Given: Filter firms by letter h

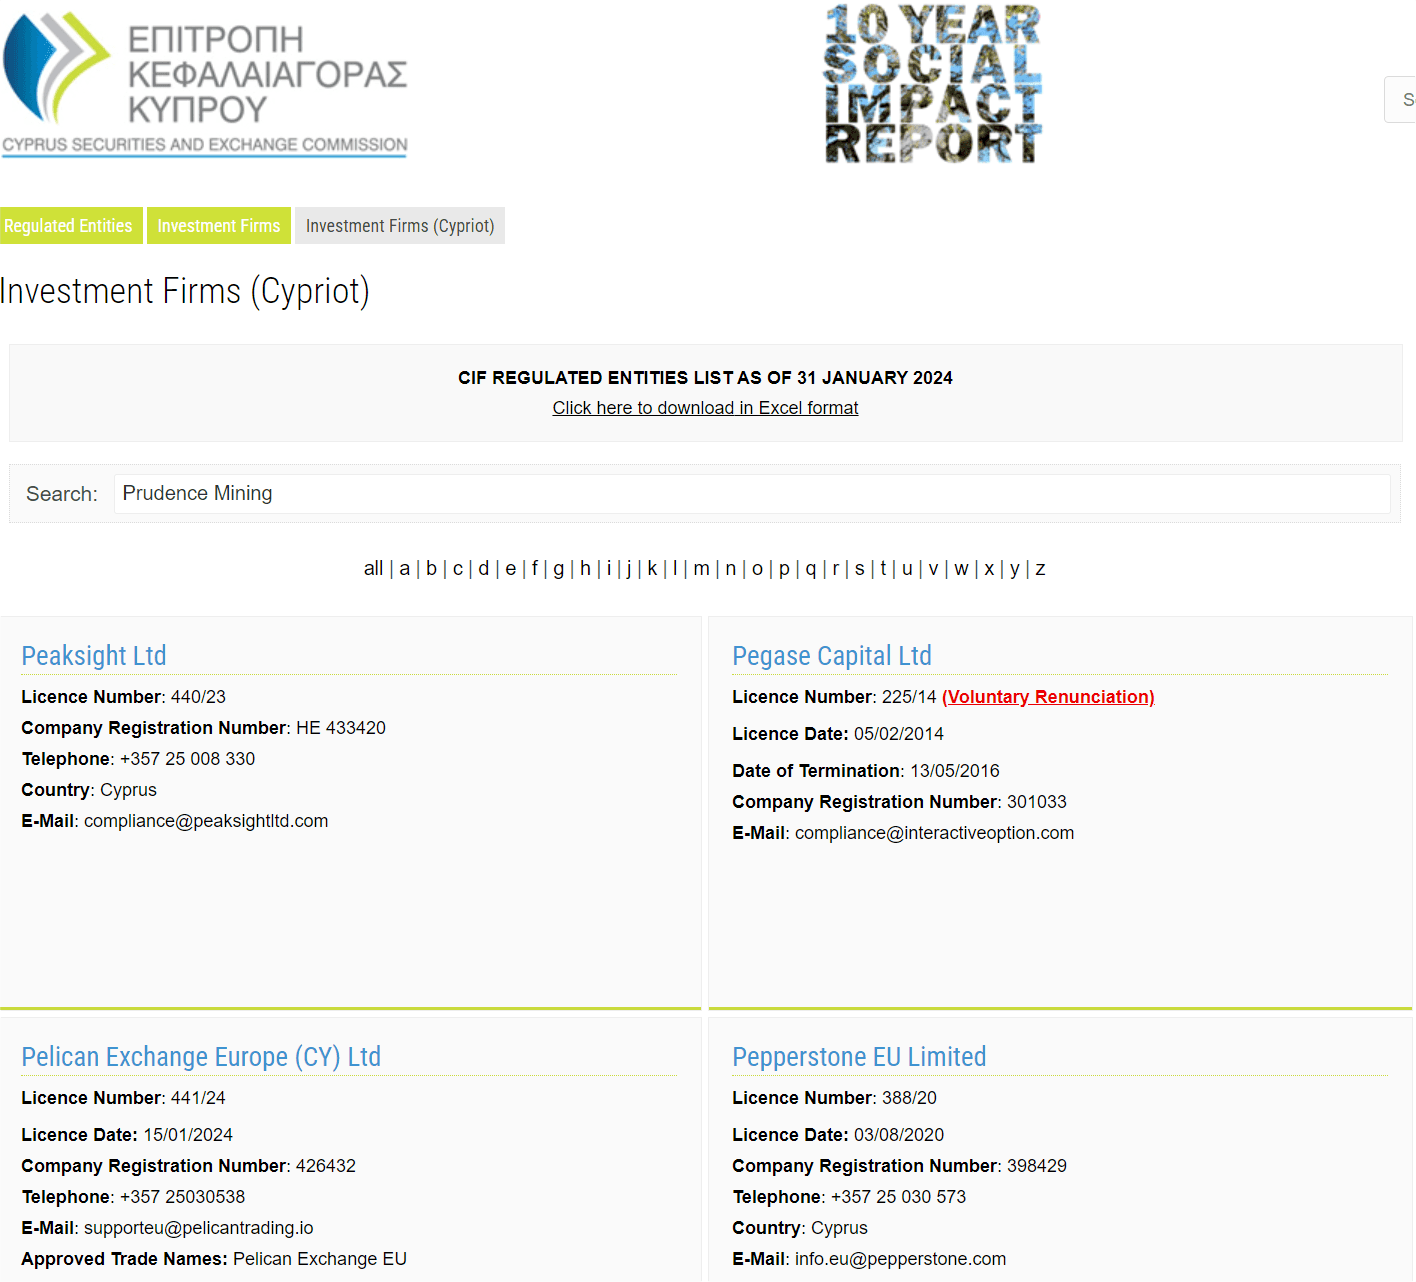Looking at the screenshot, I should click(x=585, y=569).
